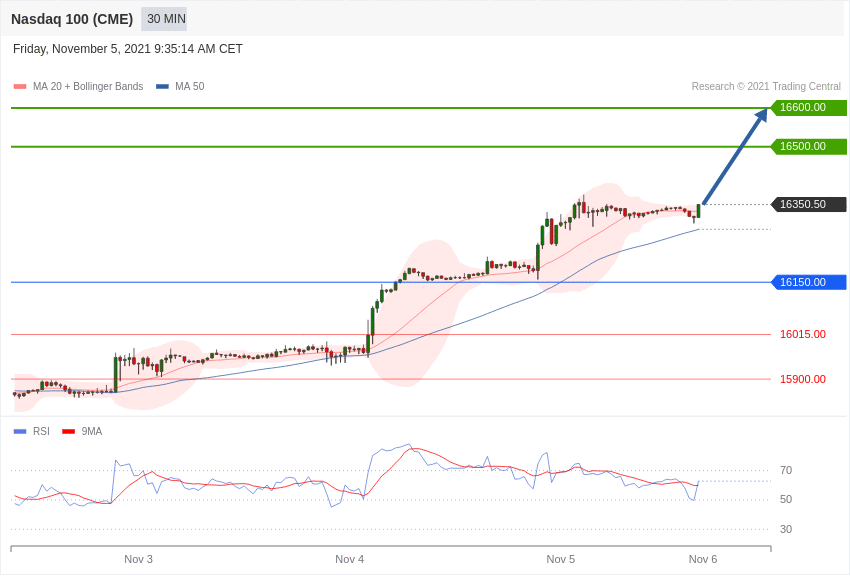Select the green 16500.00 resistance tag
The width and height of the screenshot is (850, 576).
point(808,147)
